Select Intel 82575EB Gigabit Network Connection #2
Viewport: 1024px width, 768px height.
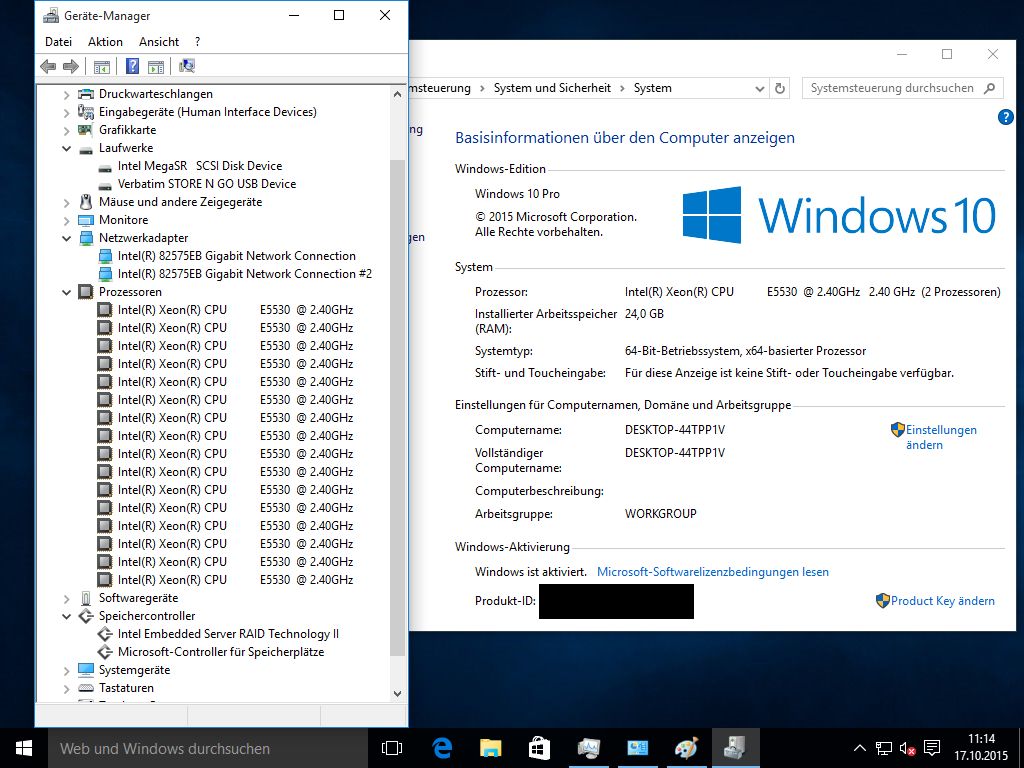pos(245,274)
